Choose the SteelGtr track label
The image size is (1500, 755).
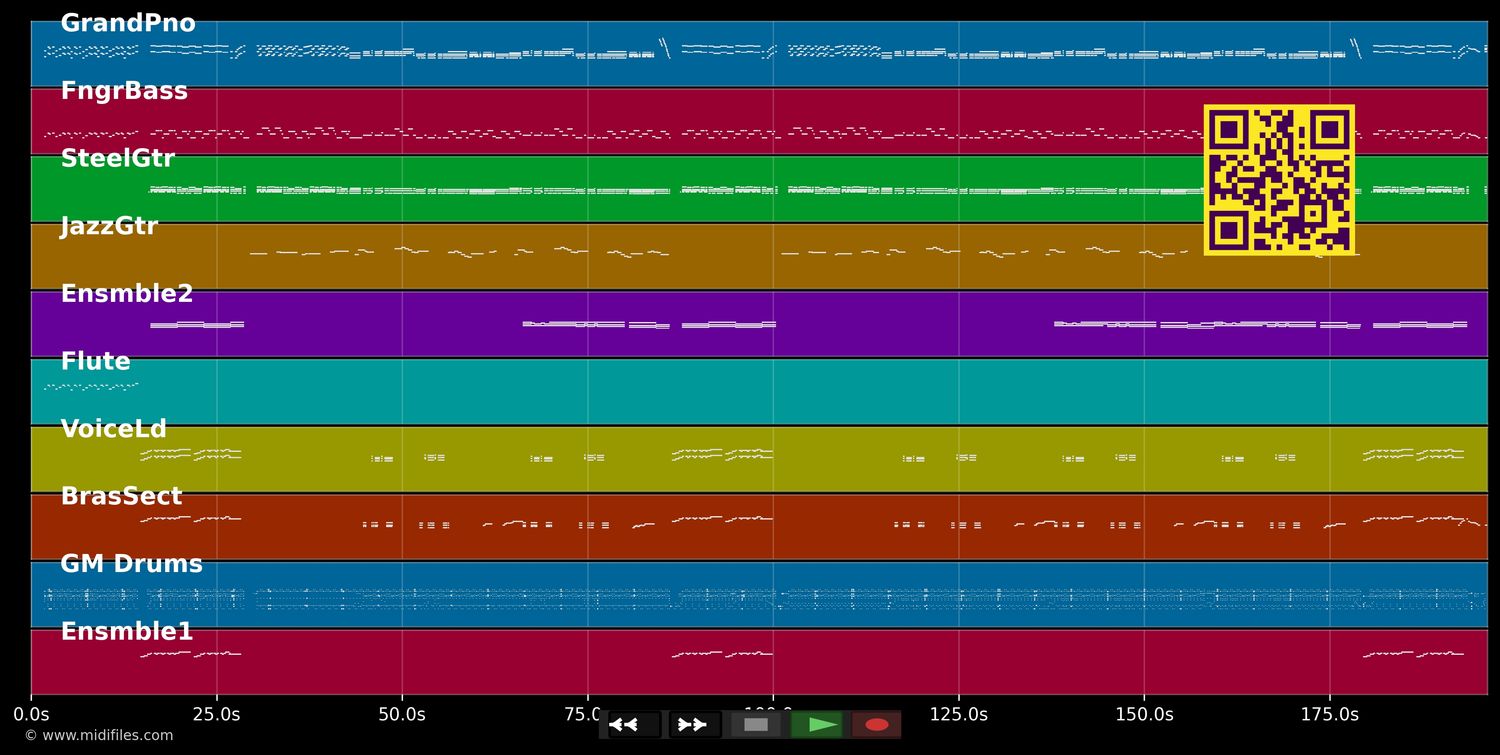coord(118,159)
